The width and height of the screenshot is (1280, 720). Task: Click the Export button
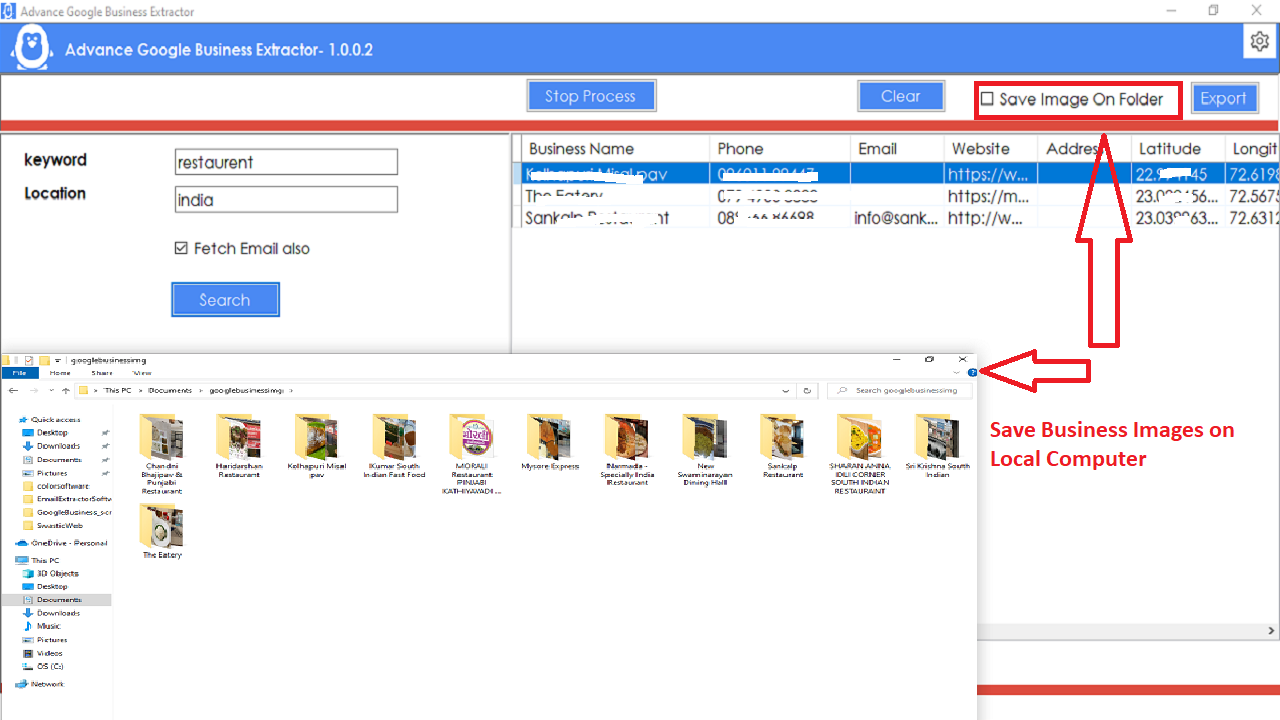click(1224, 98)
